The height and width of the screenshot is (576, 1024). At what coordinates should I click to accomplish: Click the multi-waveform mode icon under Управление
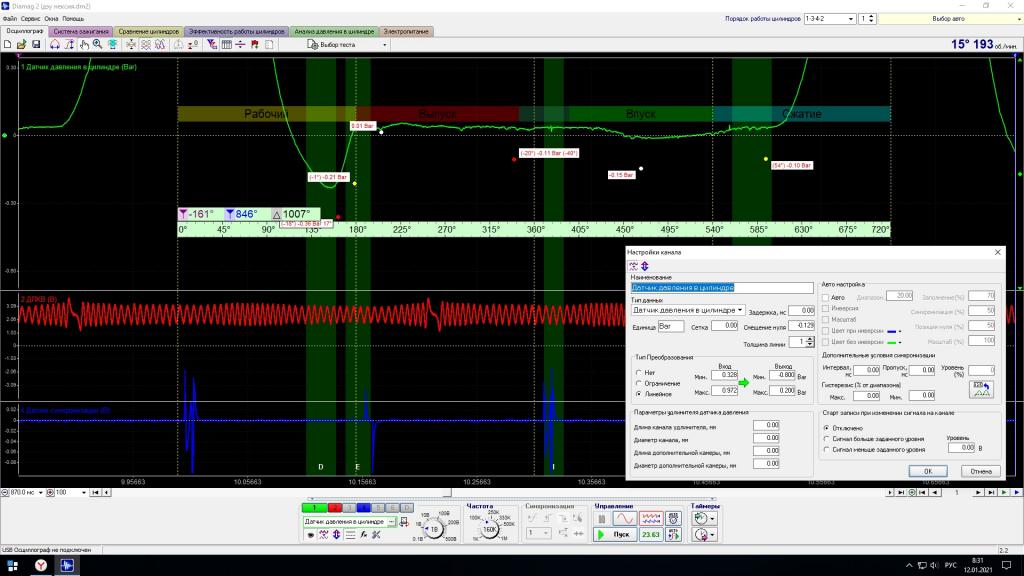point(650,519)
